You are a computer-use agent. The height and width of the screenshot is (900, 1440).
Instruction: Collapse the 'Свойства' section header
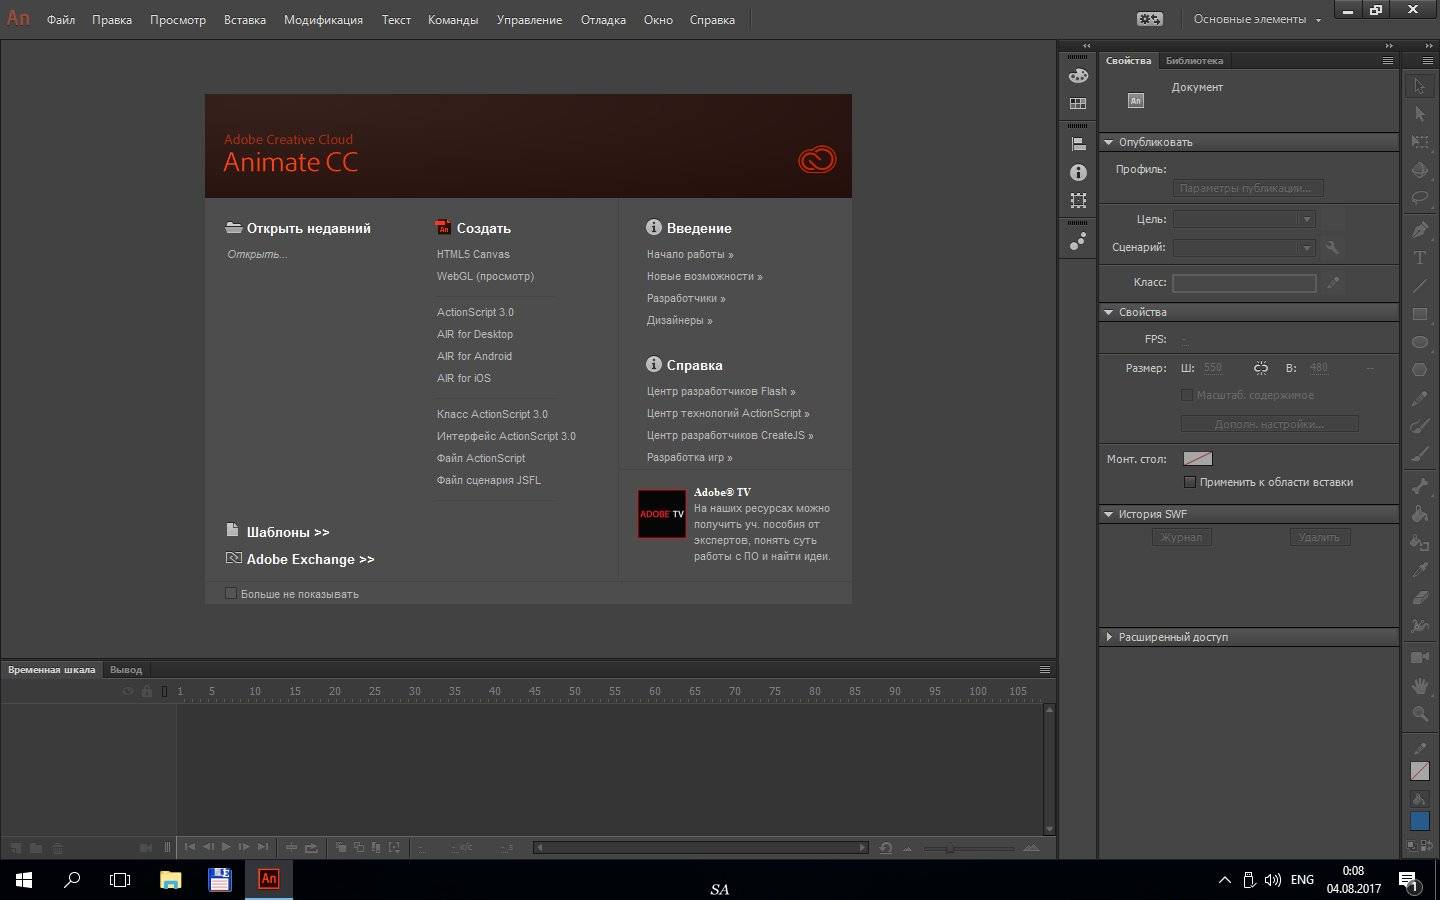1108,312
